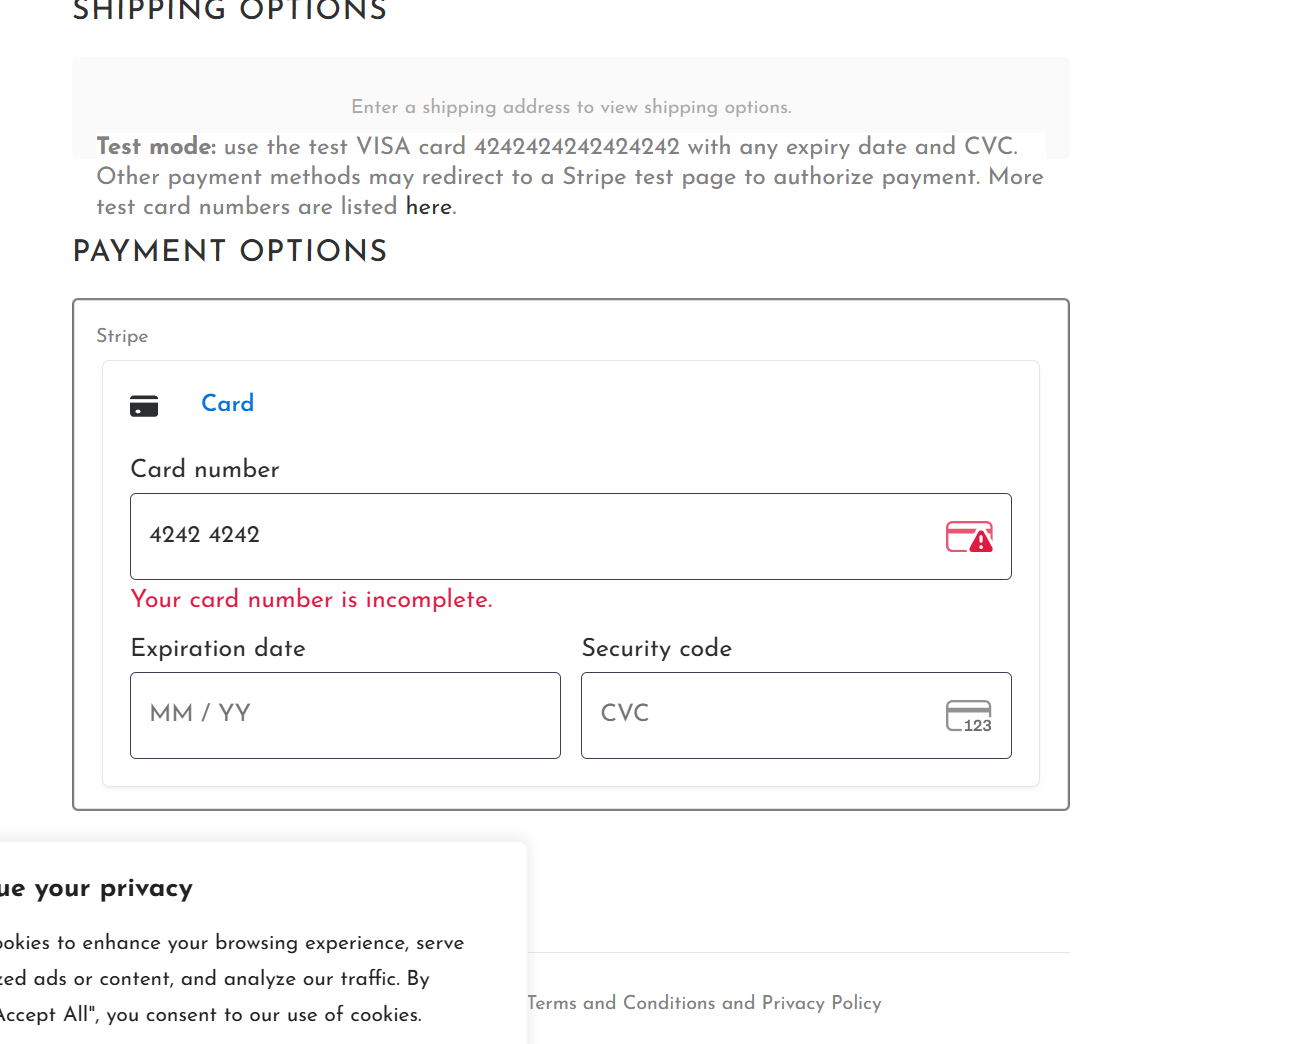Click the 'Card number' field label

tap(205, 469)
